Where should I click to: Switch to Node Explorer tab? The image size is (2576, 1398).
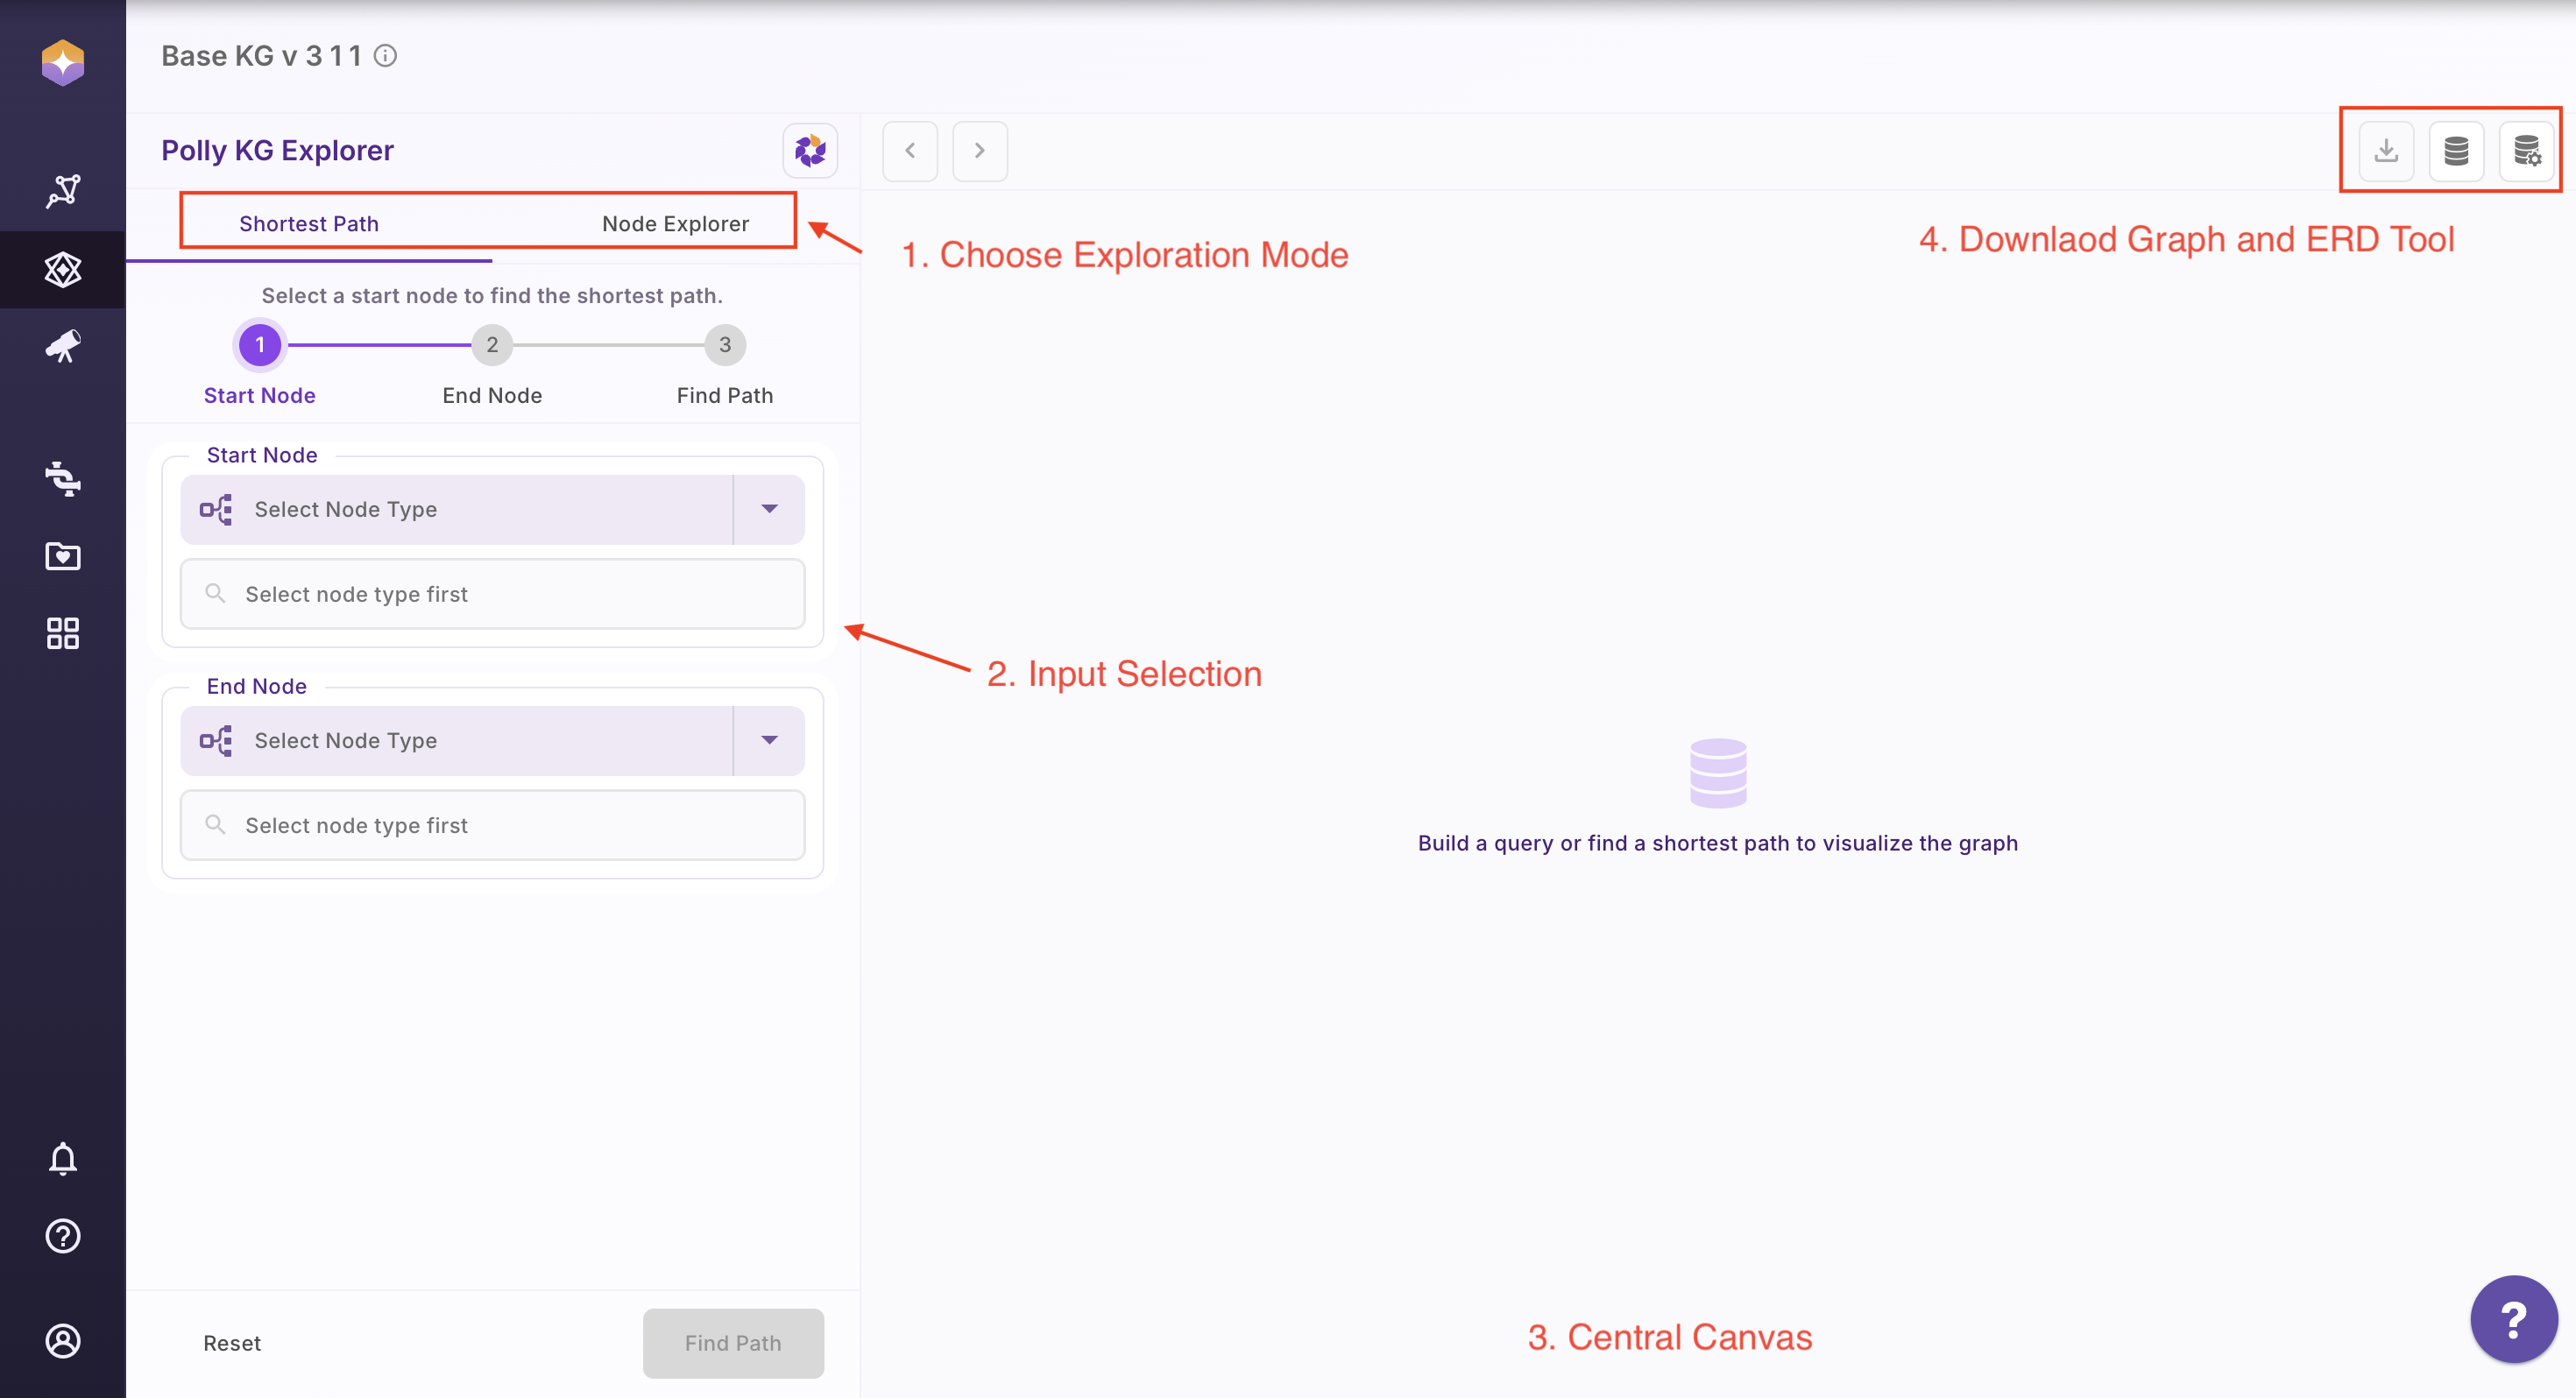(675, 224)
